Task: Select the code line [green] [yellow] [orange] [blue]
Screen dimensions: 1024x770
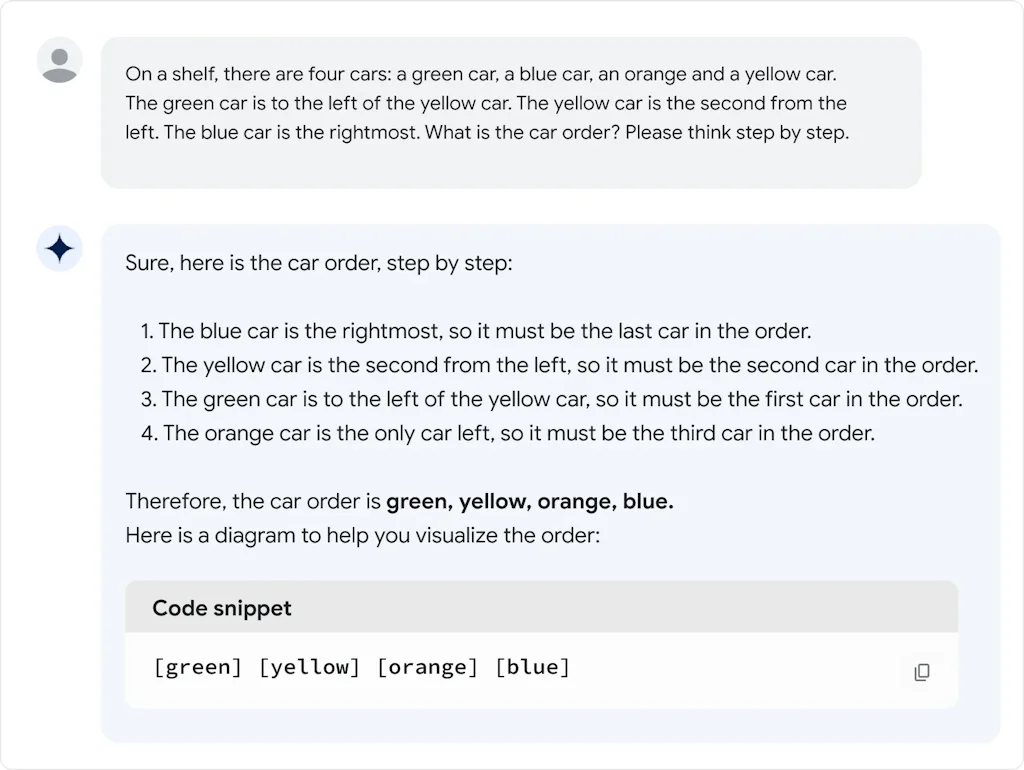Action: [360, 667]
